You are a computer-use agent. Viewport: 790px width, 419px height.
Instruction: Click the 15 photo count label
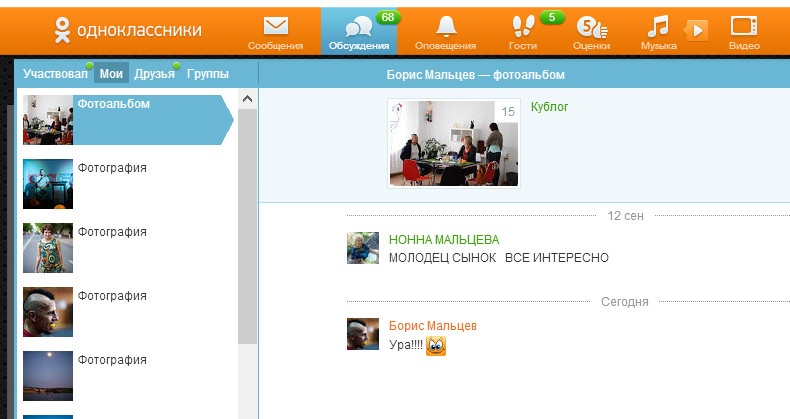coord(508,112)
